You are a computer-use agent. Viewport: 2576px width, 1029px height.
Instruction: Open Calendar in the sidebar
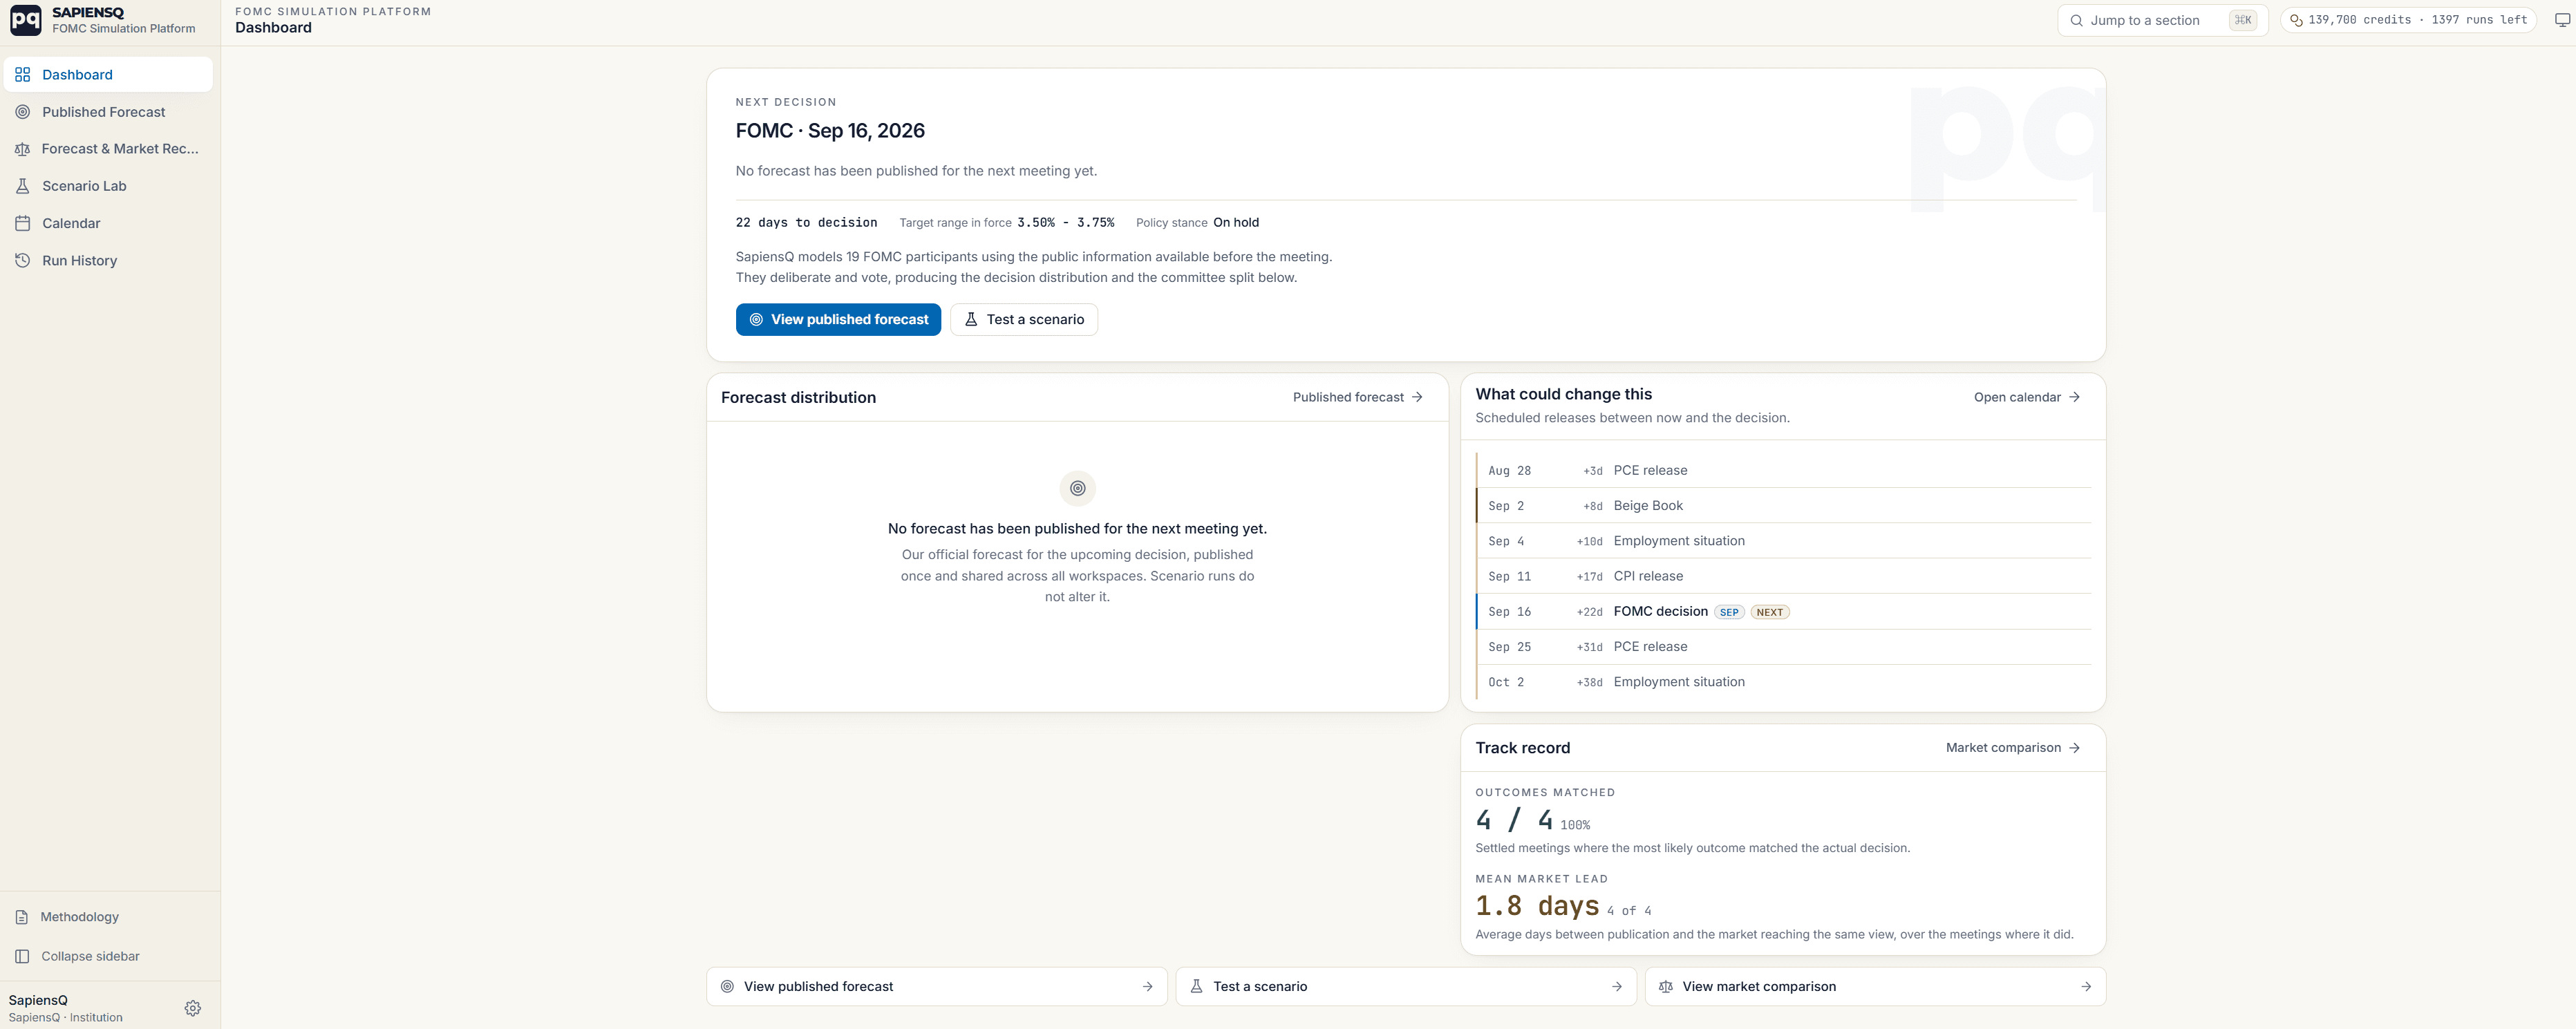(108, 223)
